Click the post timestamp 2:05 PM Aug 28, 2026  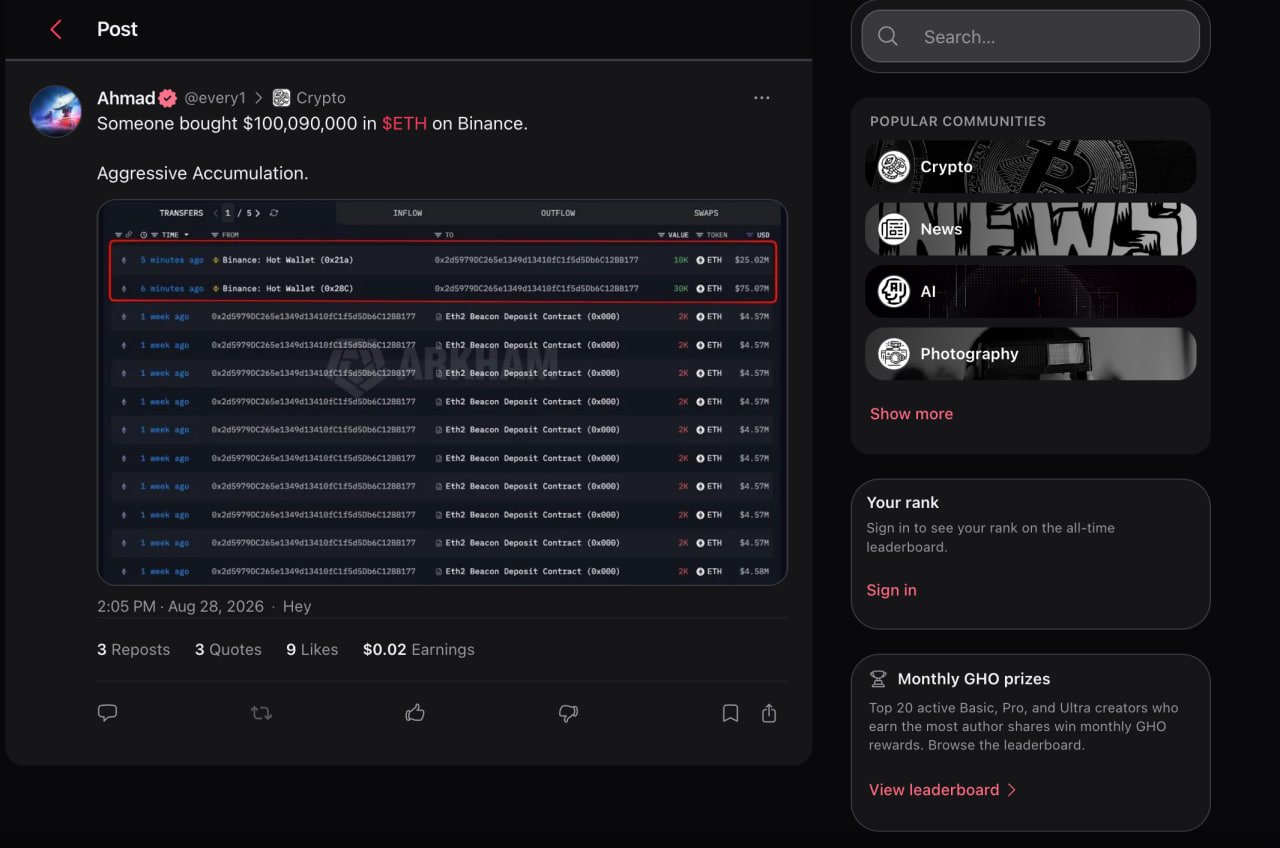(180, 606)
